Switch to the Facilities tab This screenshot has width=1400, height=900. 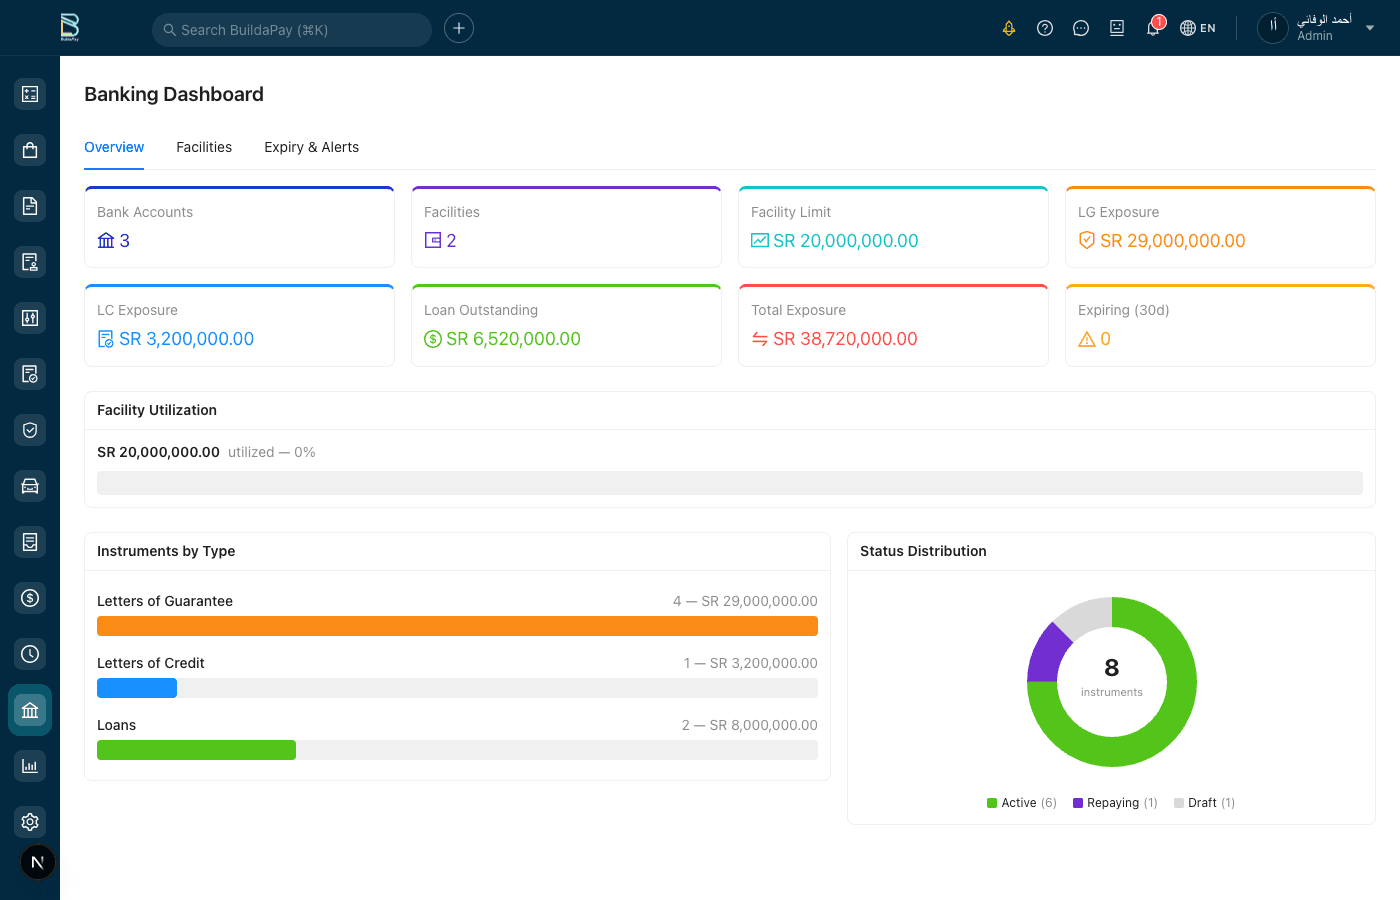tap(203, 147)
